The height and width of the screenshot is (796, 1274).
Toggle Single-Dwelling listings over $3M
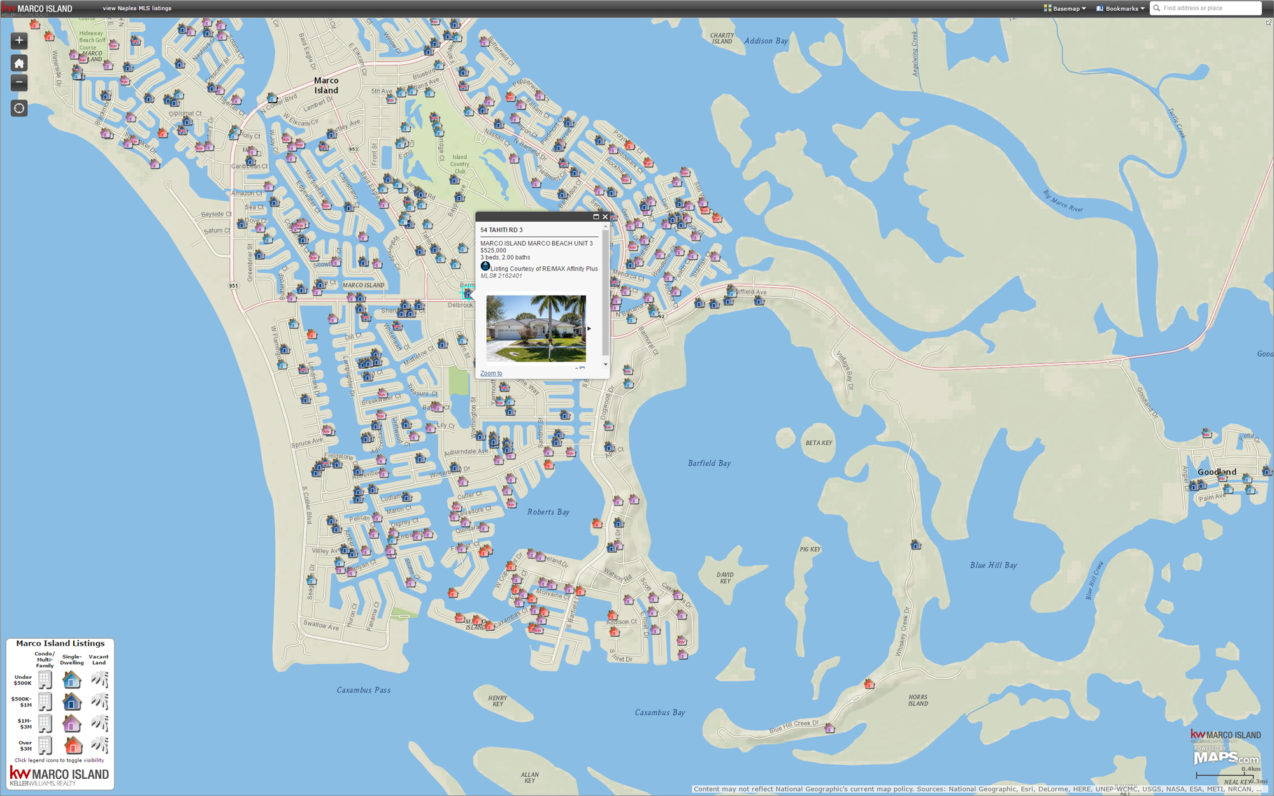point(72,745)
